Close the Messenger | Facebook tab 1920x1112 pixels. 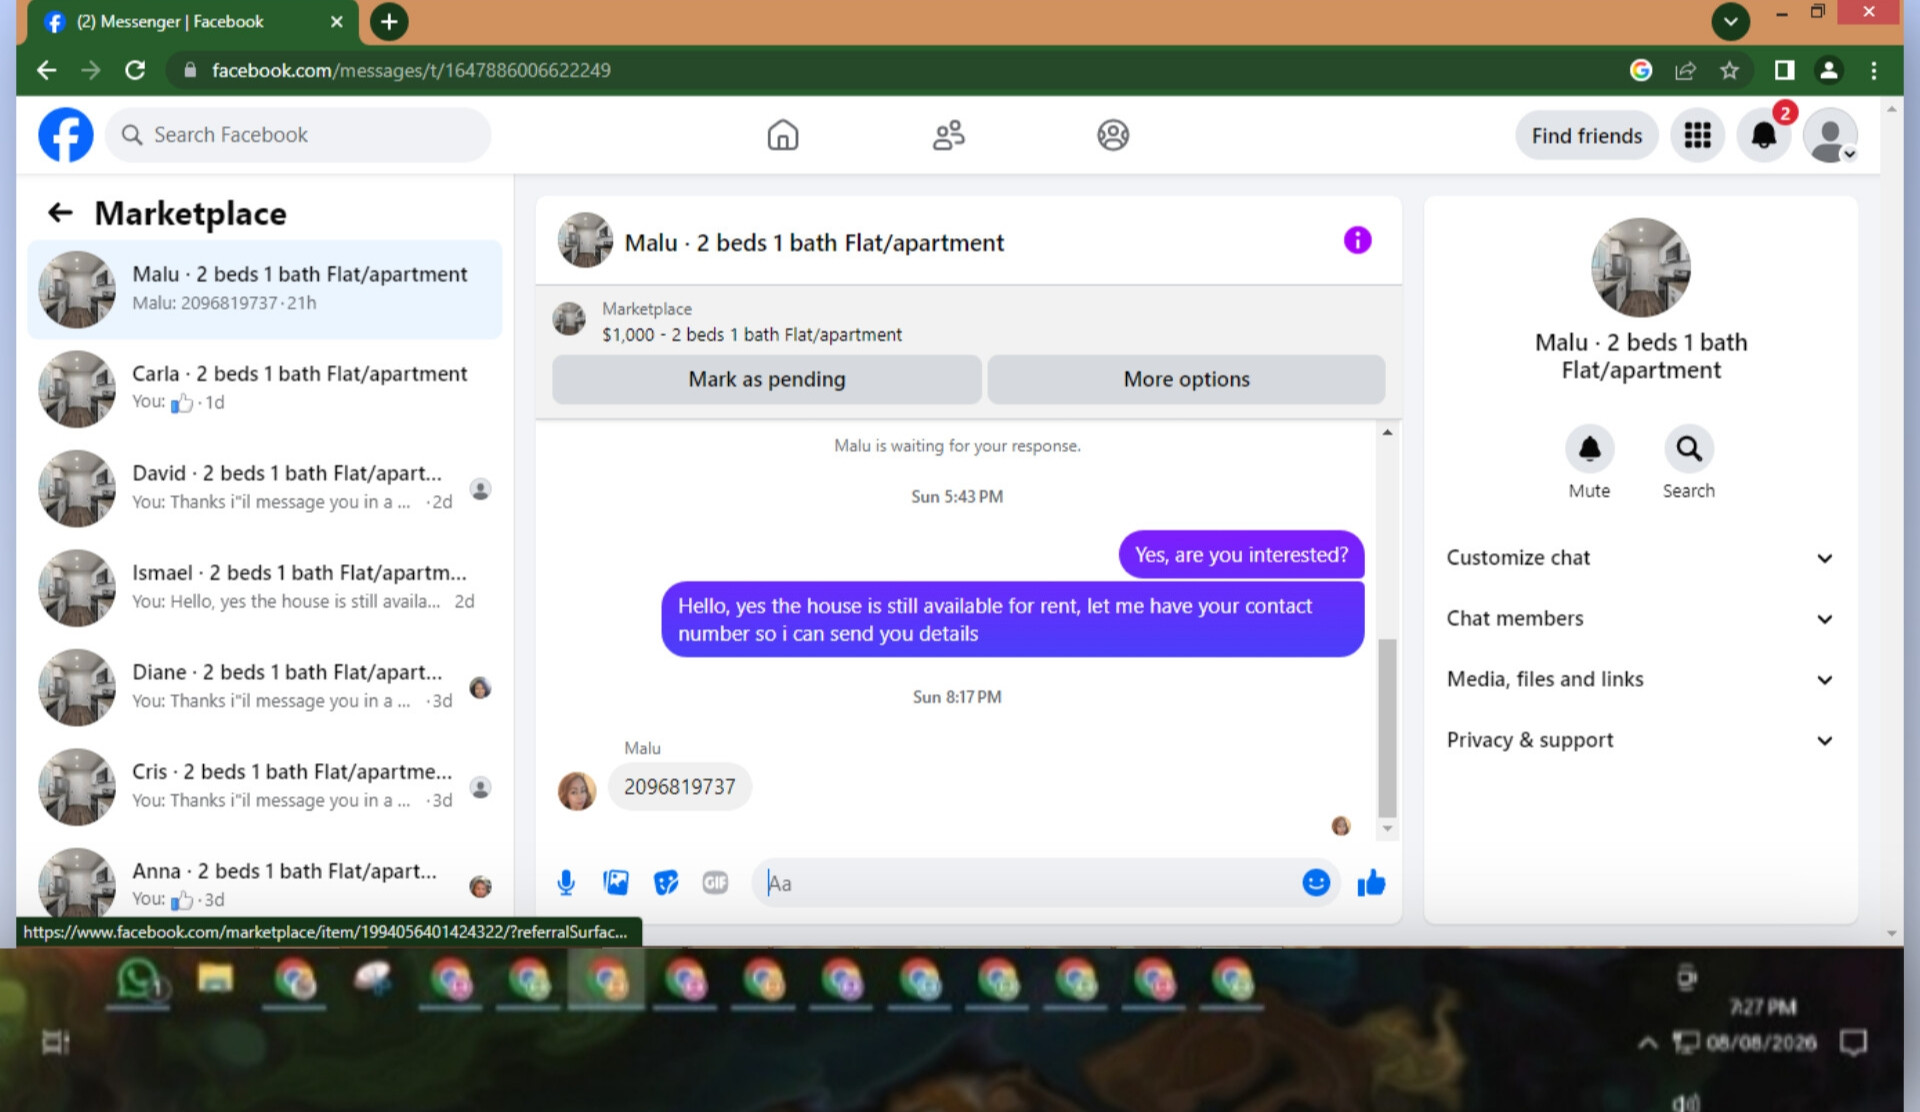(337, 22)
